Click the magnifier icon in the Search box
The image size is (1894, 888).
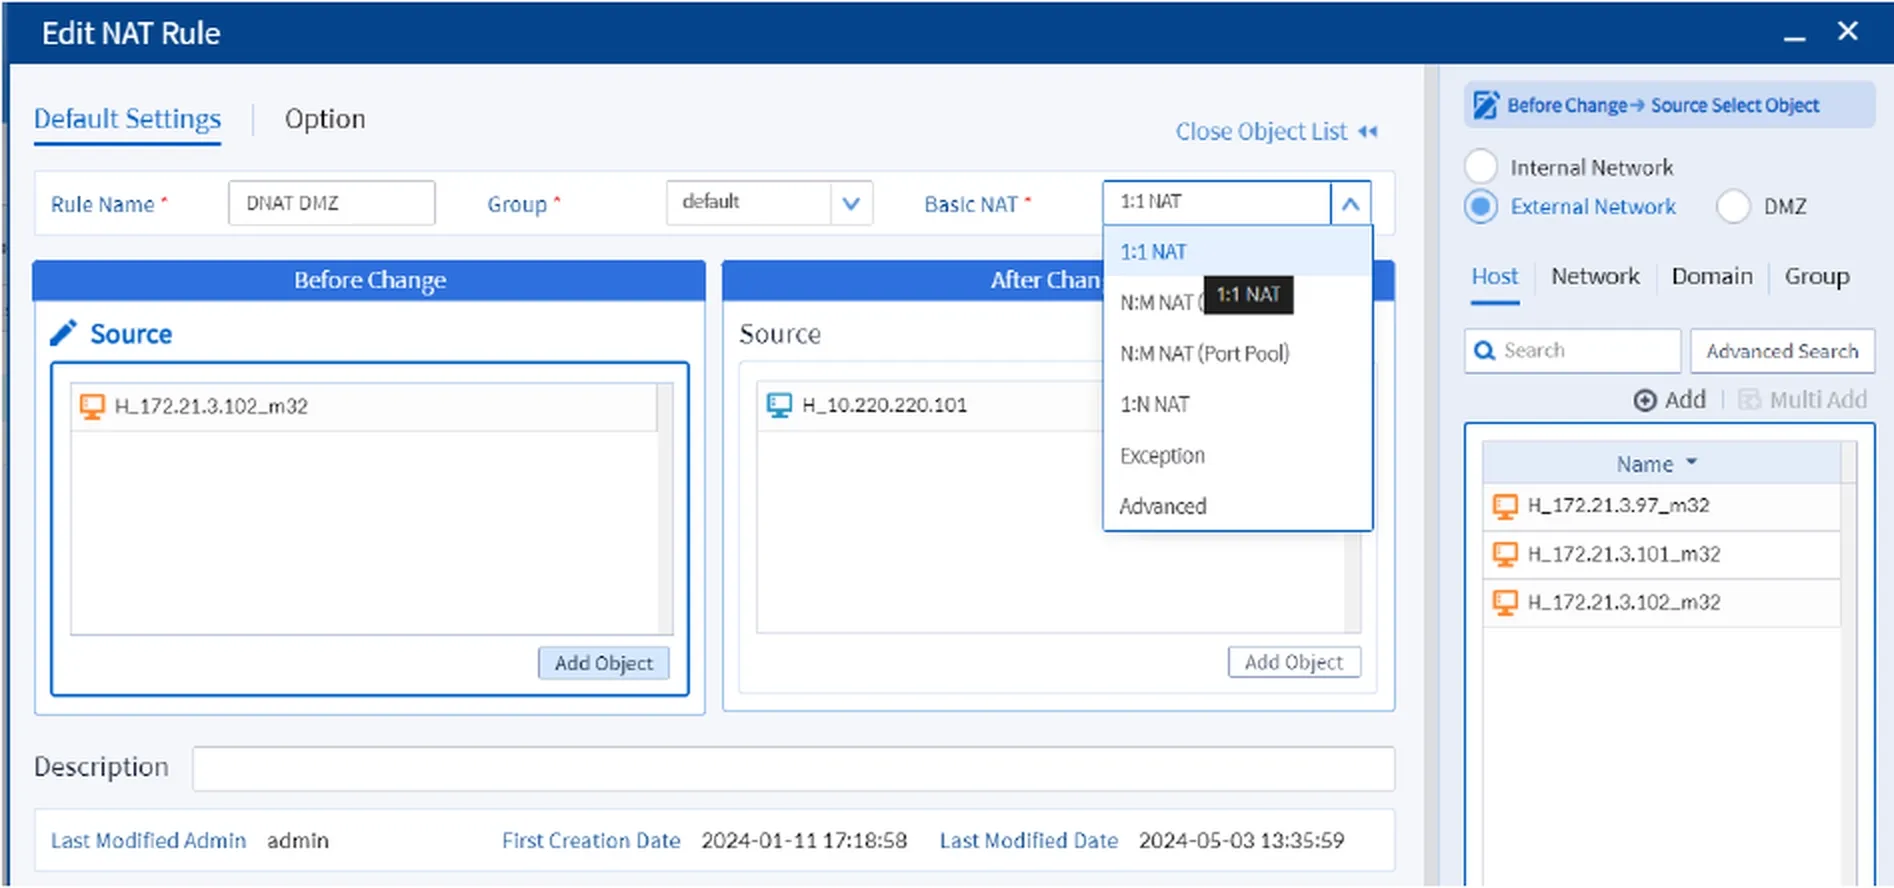click(1485, 351)
